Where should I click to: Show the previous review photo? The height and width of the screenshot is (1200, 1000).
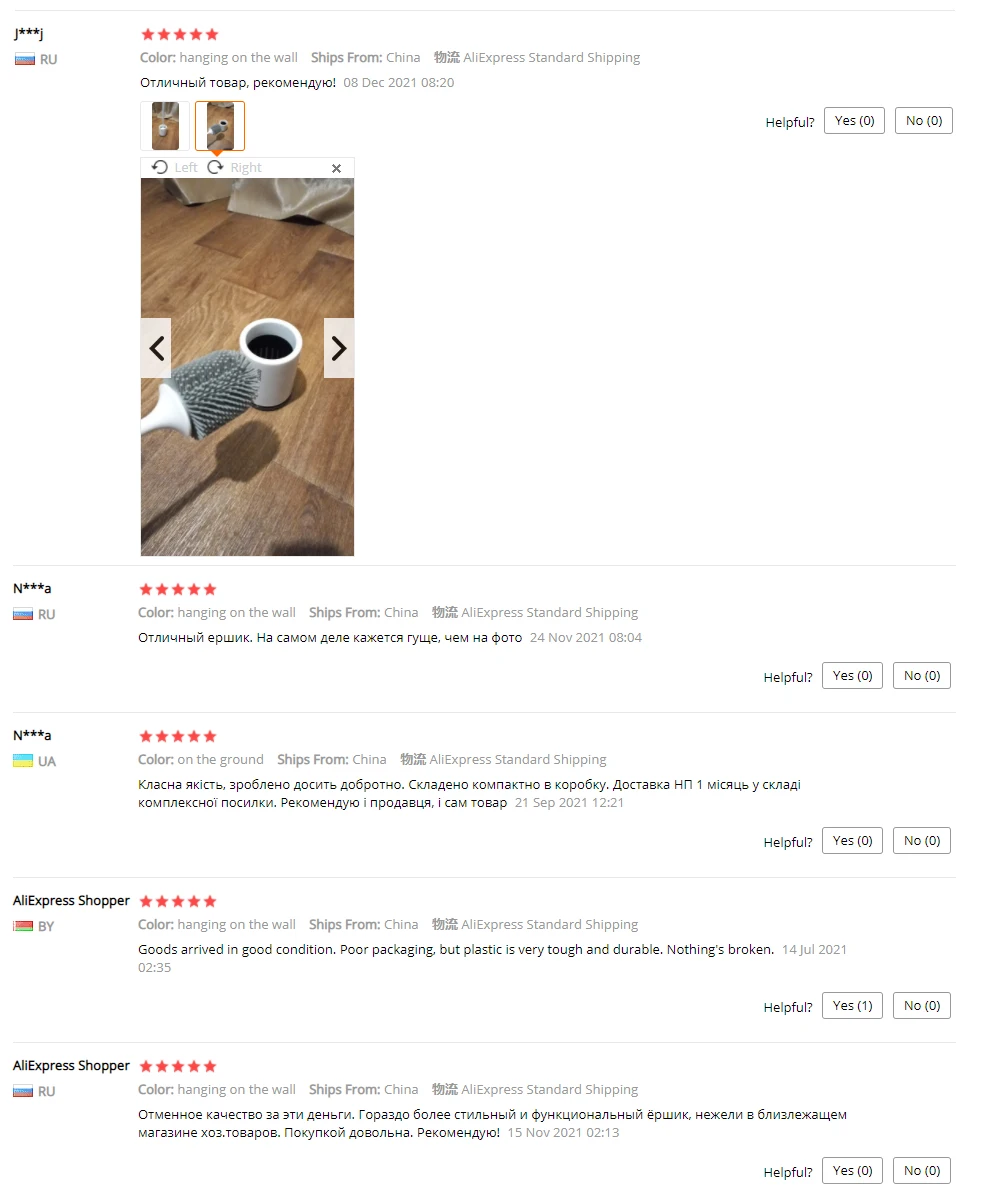click(156, 348)
